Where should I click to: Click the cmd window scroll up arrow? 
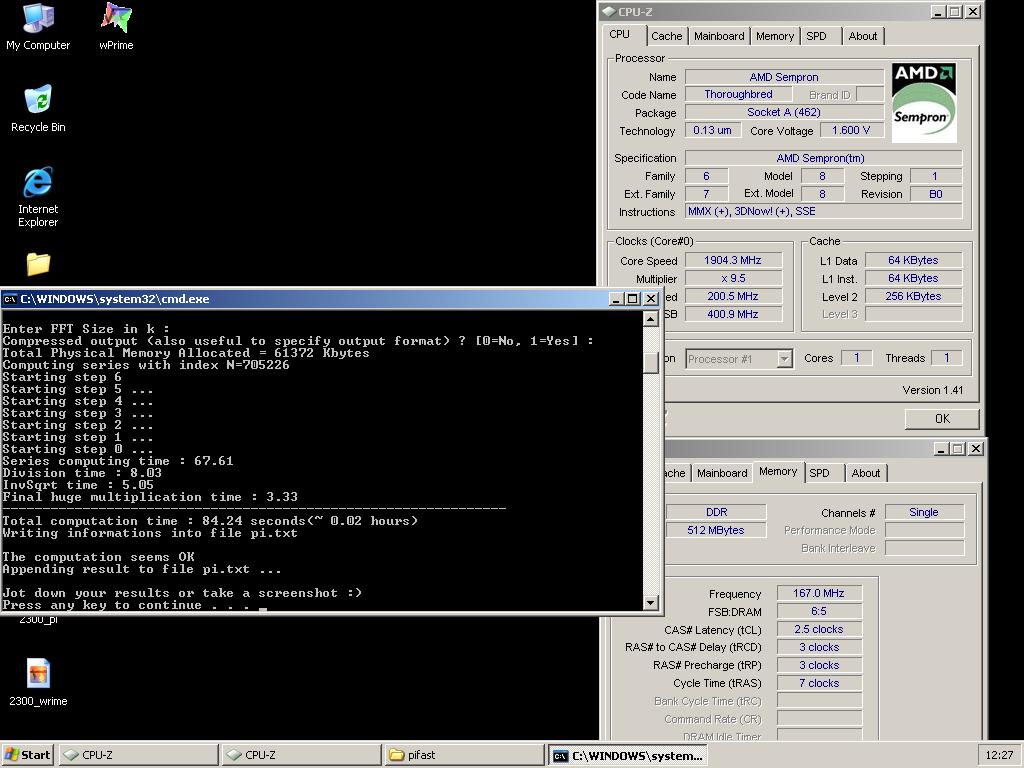650,319
